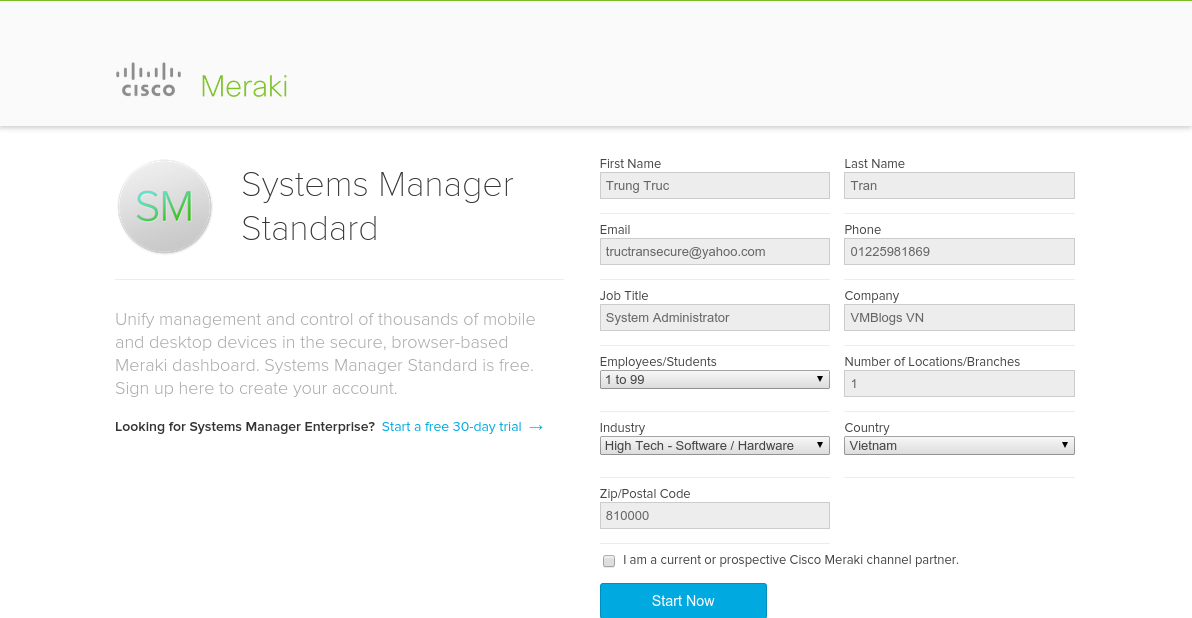Viewport: 1192px width, 618px height.
Task: Focus the Email address field
Action: tap(714, 252)
